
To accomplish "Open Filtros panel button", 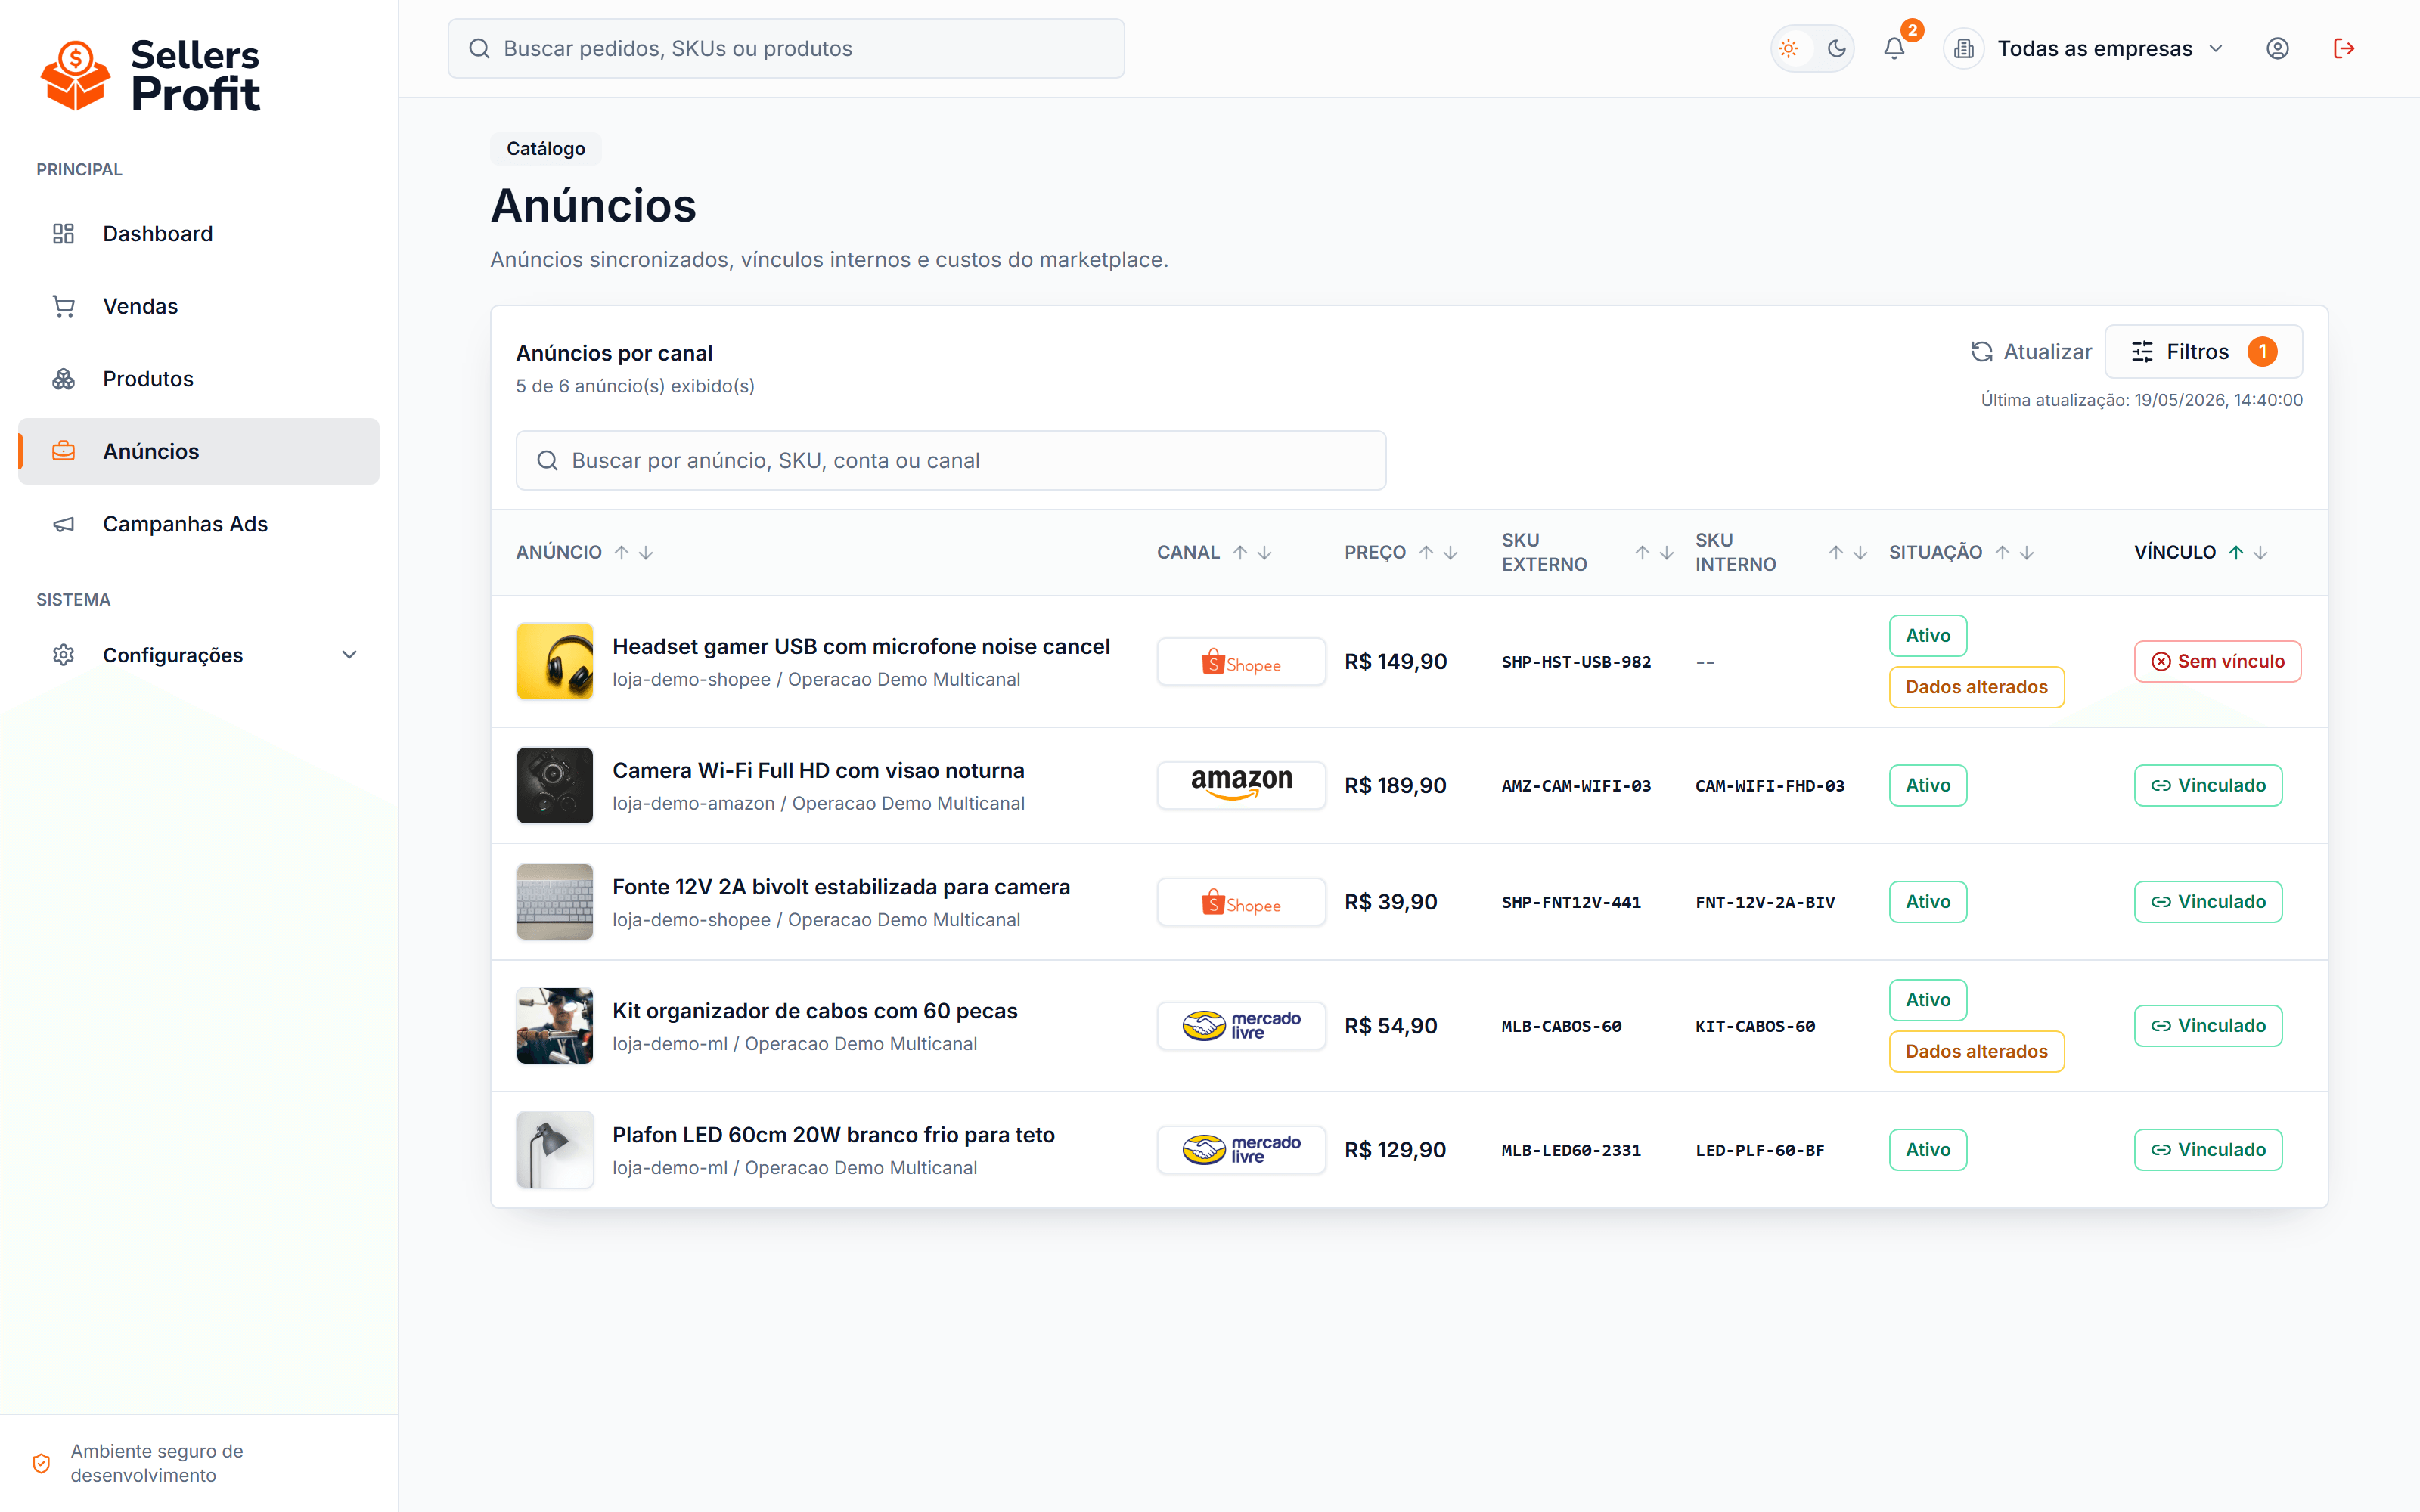I will pos(2204,352).
